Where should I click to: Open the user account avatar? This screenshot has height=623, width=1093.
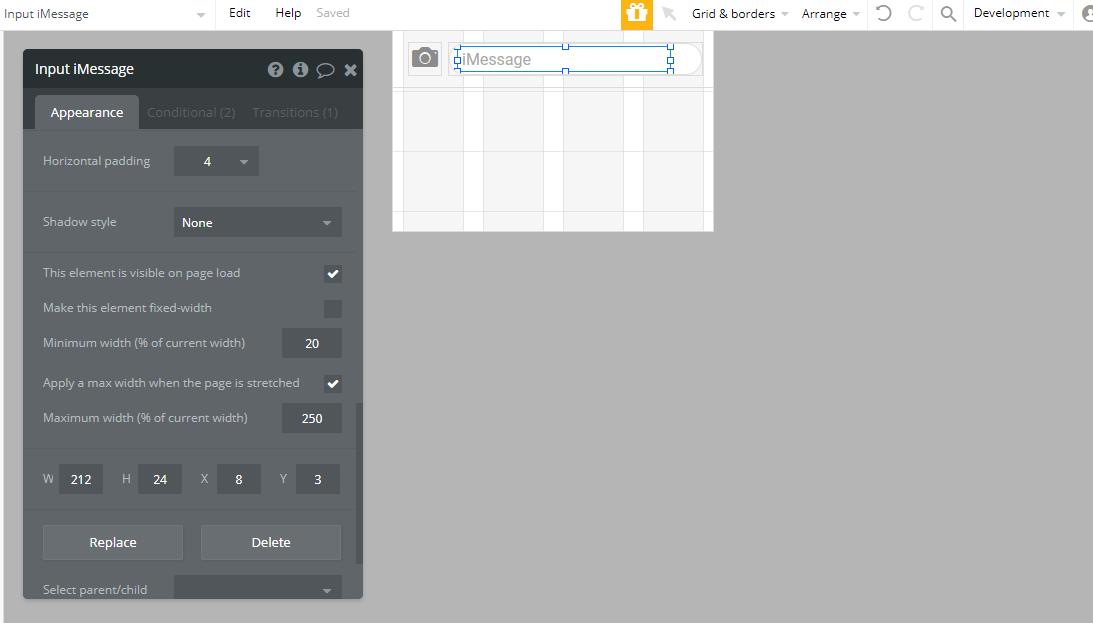(1087, 13)
